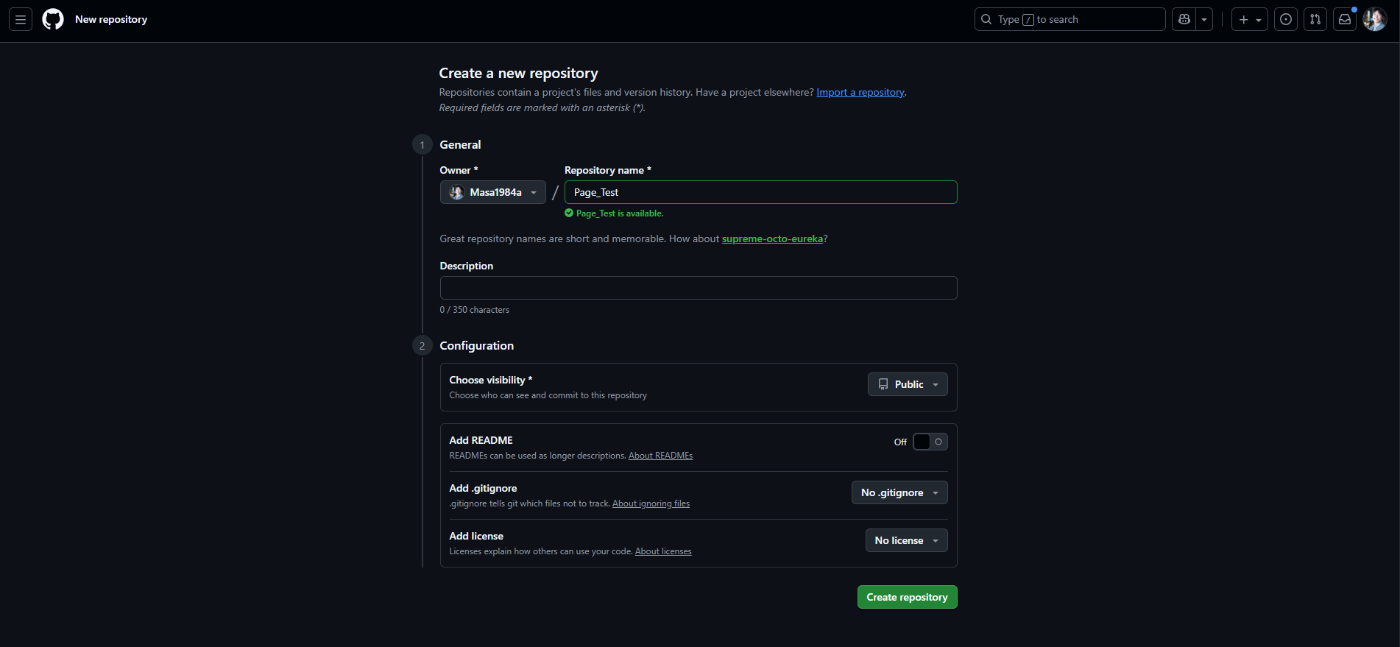Viewport: 1400px width, 647px height.
Task: Open the About READMEs link
Action: coord(660,456)
